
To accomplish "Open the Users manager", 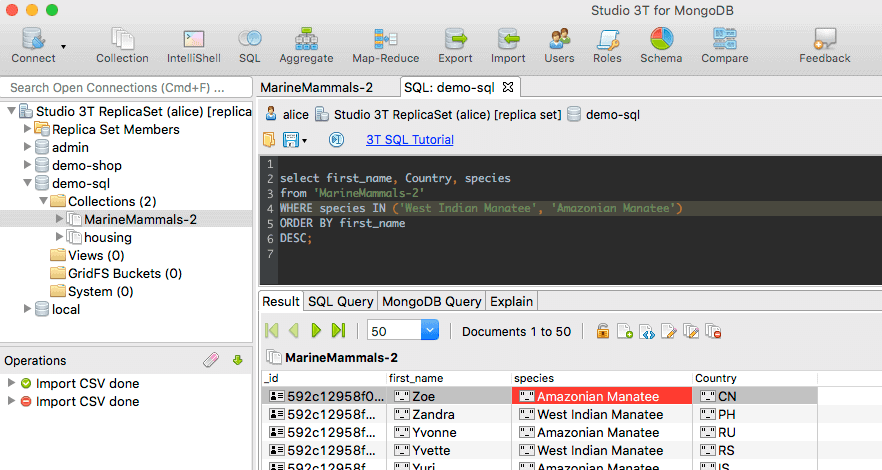I will (559, 46).
